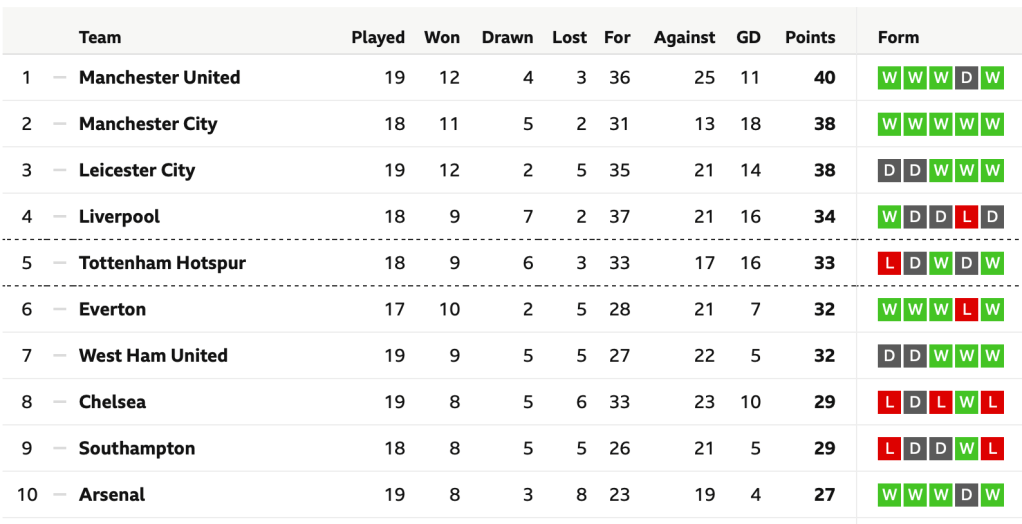Click the no-movement dash beside West Ham United
The width and height of the screenshot is (1022, 524).
coord(60,356)
